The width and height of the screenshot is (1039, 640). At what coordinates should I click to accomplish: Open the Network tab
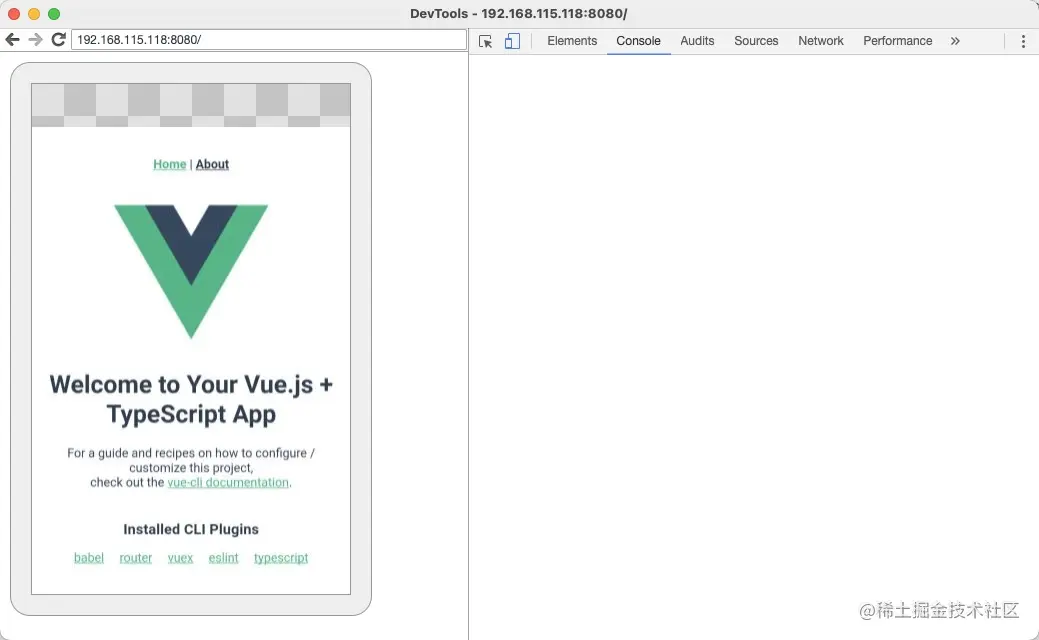820,41
